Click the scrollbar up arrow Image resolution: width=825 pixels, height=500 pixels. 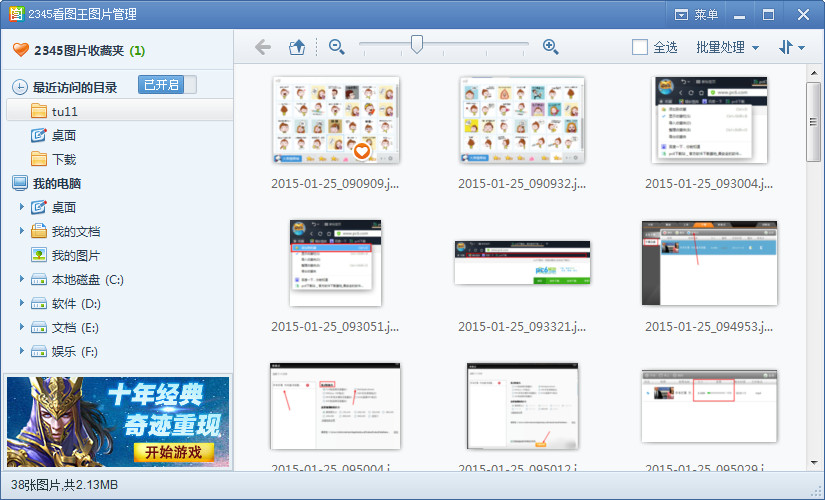tap(814, 73)
